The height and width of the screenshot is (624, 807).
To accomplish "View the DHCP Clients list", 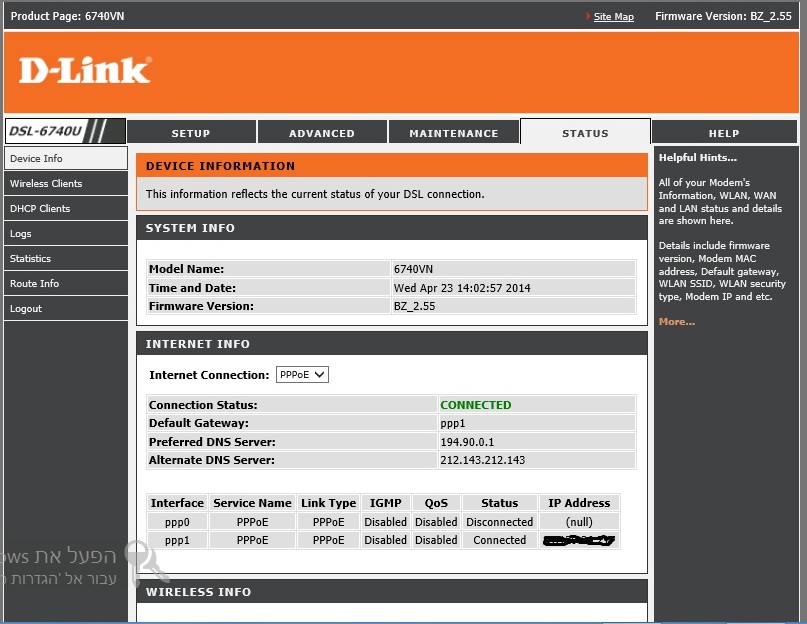I will pyautogui.click(x=40, y=208).
